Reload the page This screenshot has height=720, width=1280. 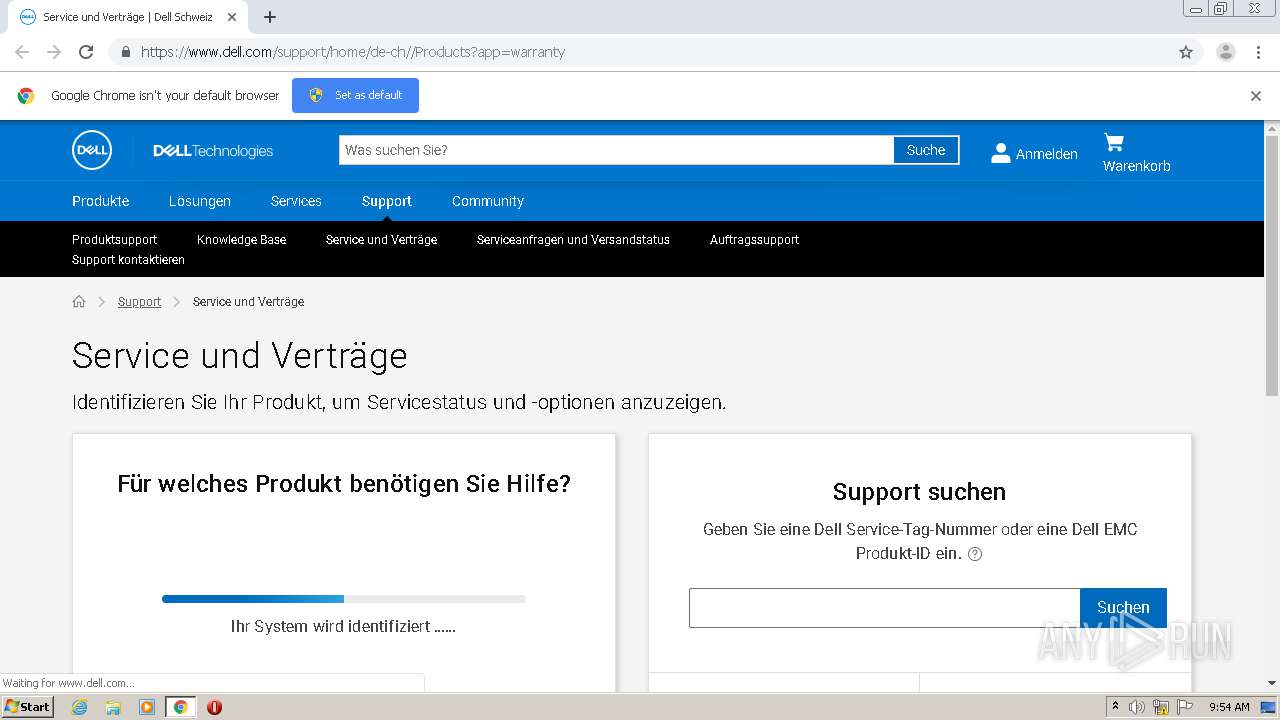pos(86,52)
